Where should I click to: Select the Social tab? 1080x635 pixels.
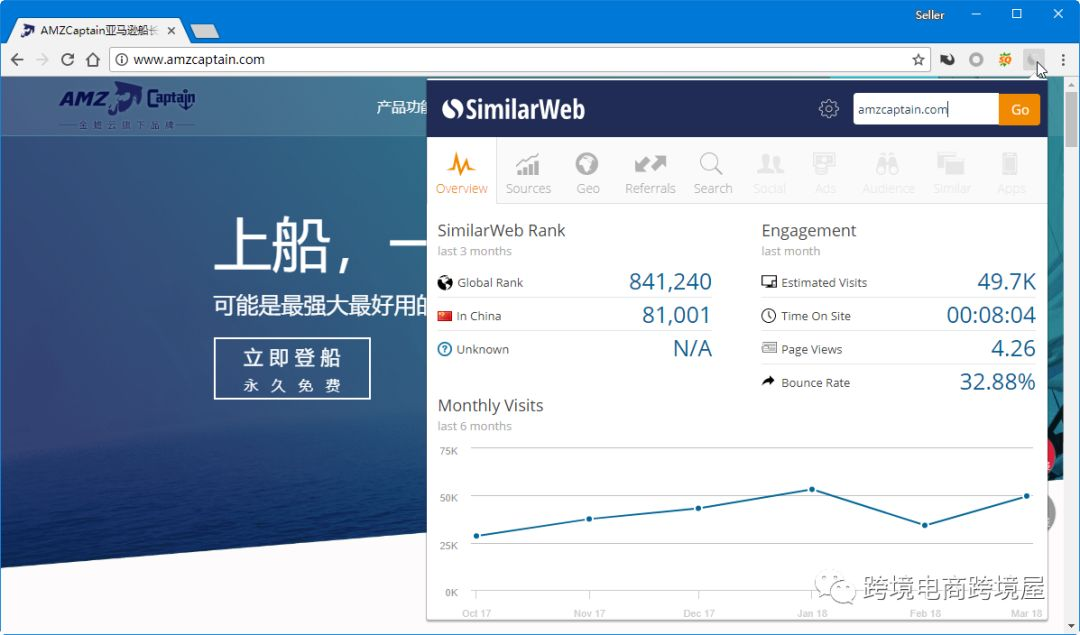coord(769,174)
